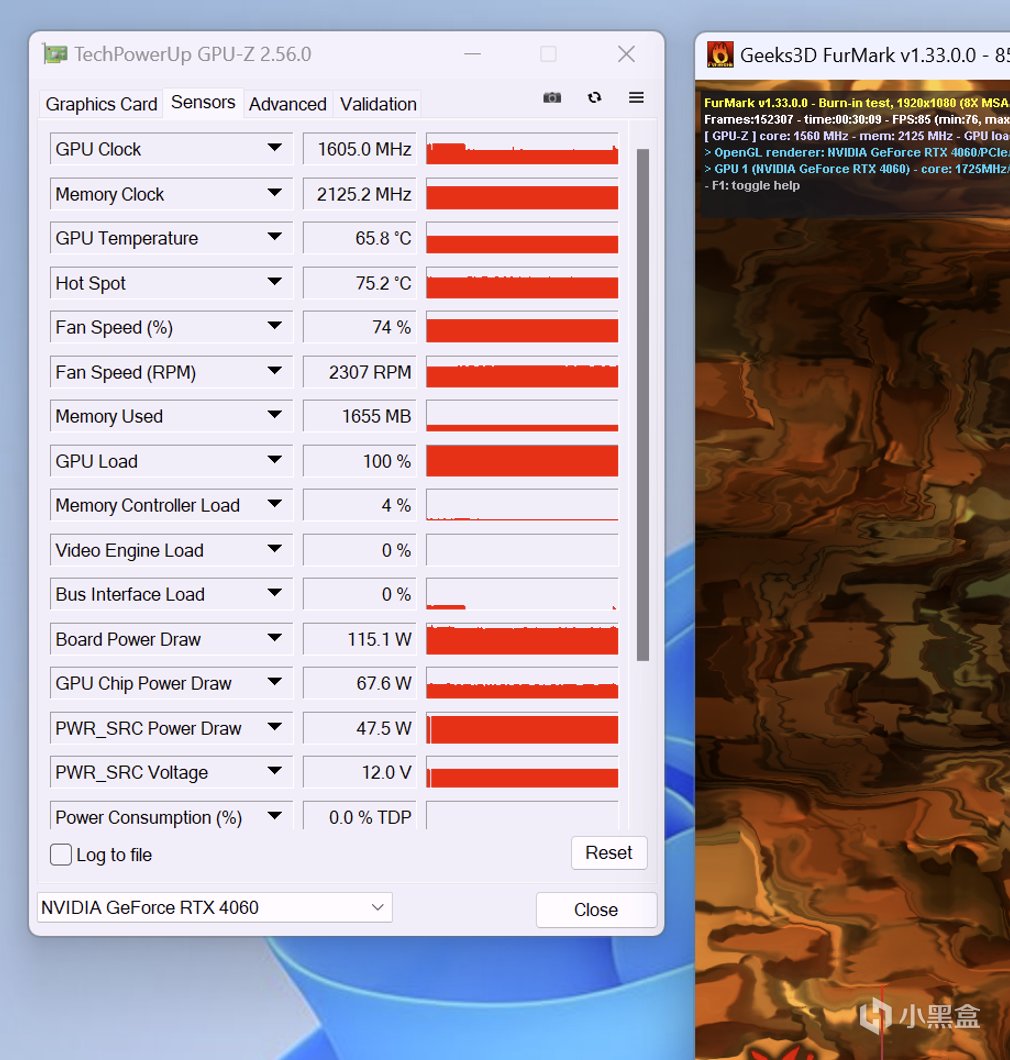
Task: Open the GPU Load sensor dropdown
Action: click(274, 460)
